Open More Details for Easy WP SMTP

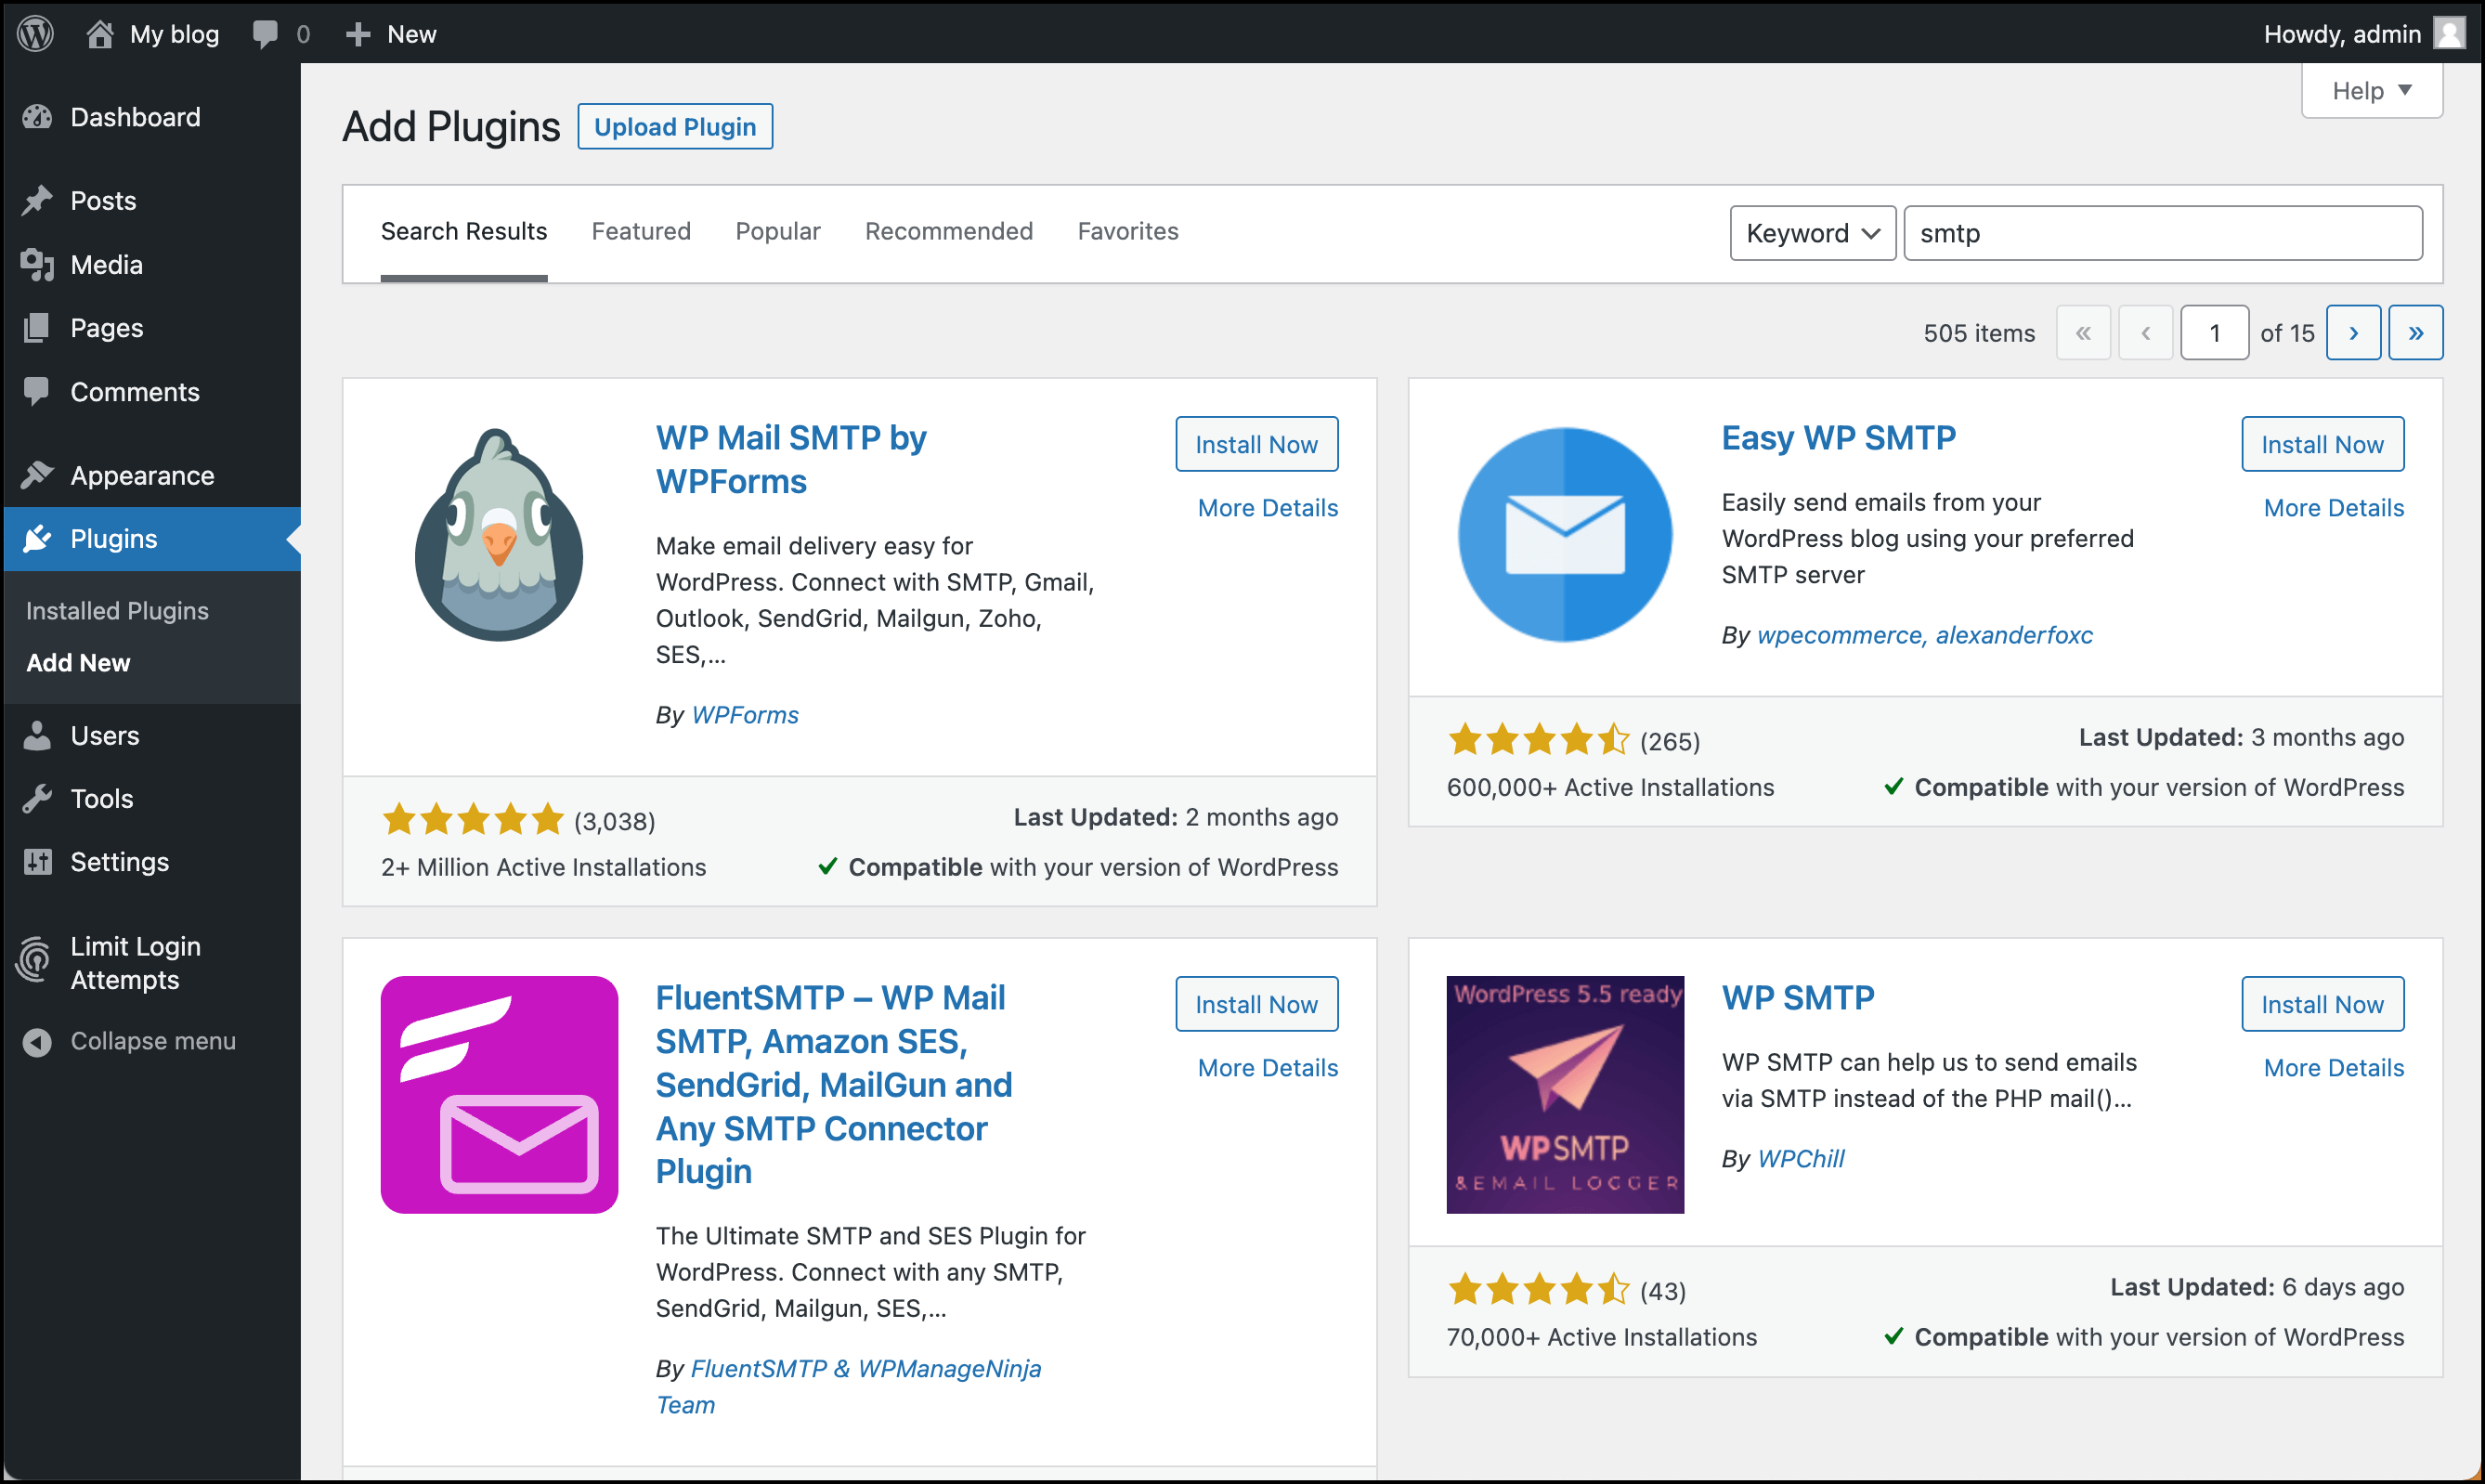pos(2334,508)
